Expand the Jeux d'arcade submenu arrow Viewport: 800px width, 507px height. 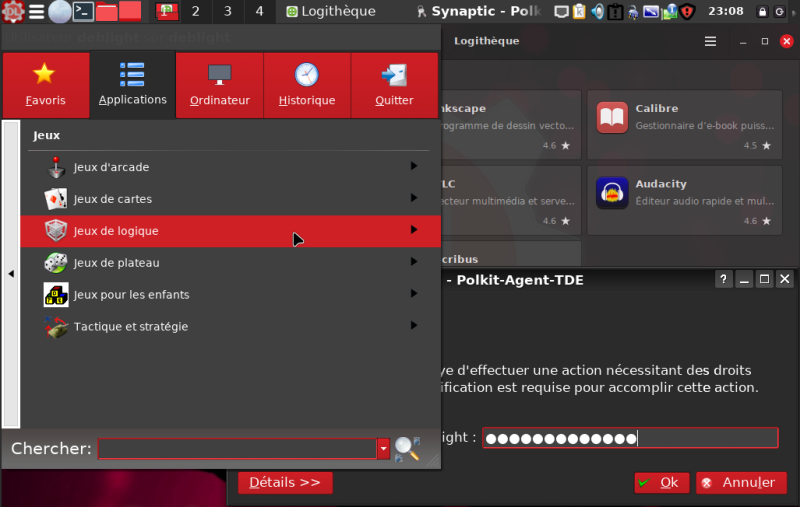[x=414, y=167]
